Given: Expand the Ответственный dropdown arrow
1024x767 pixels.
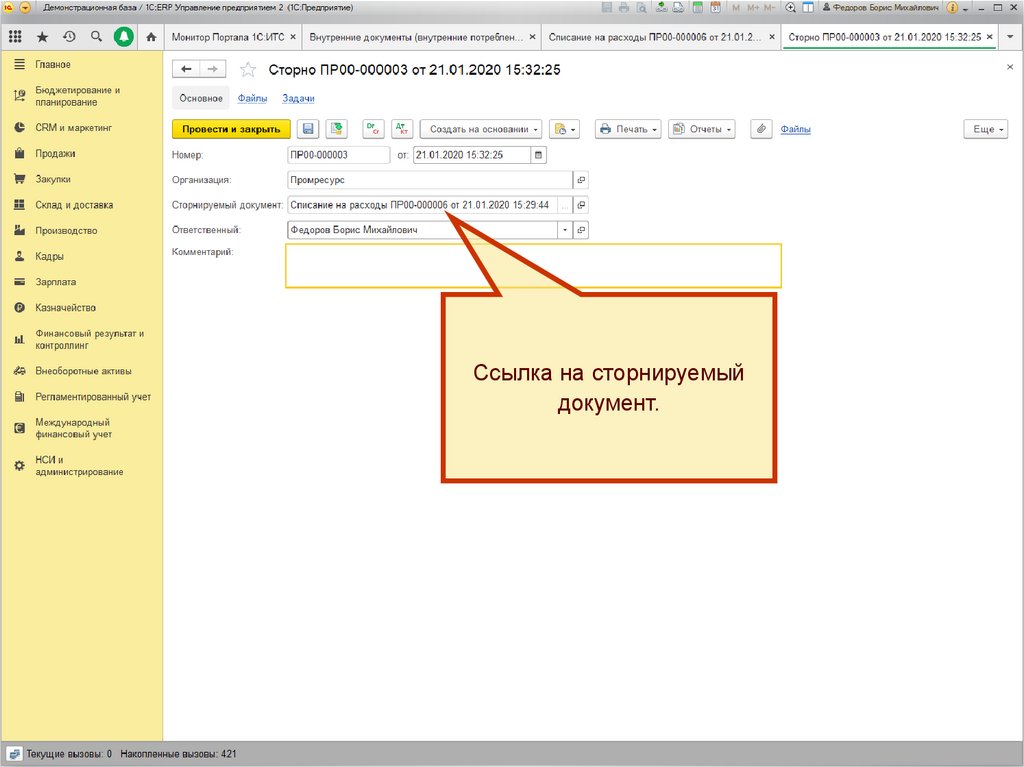Looking at the screenshot, I should click(x=565, y=230).
